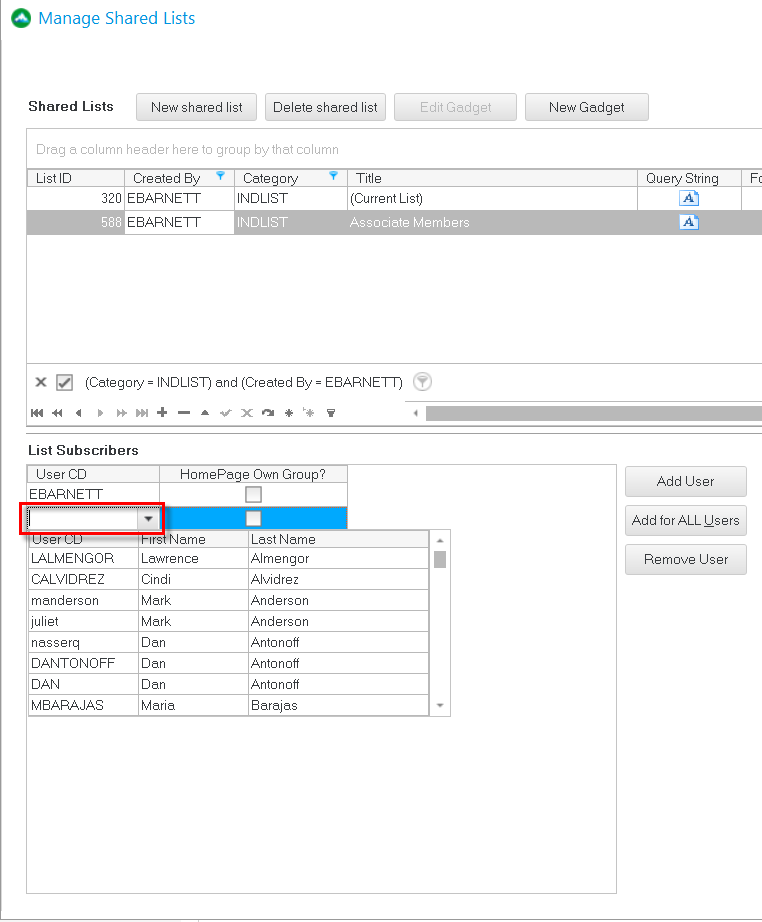Open the Created By column filter
Image resolution: width=762 pixels, height=922 pixels.
point(220,176)
